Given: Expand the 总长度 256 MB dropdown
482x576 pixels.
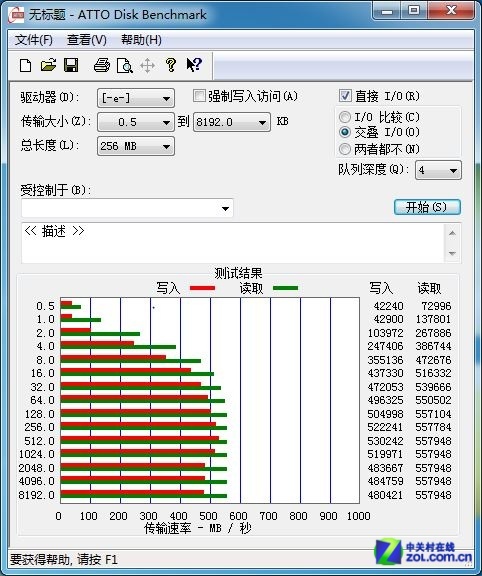Looking at the screenshot, I should click(136, 146).
